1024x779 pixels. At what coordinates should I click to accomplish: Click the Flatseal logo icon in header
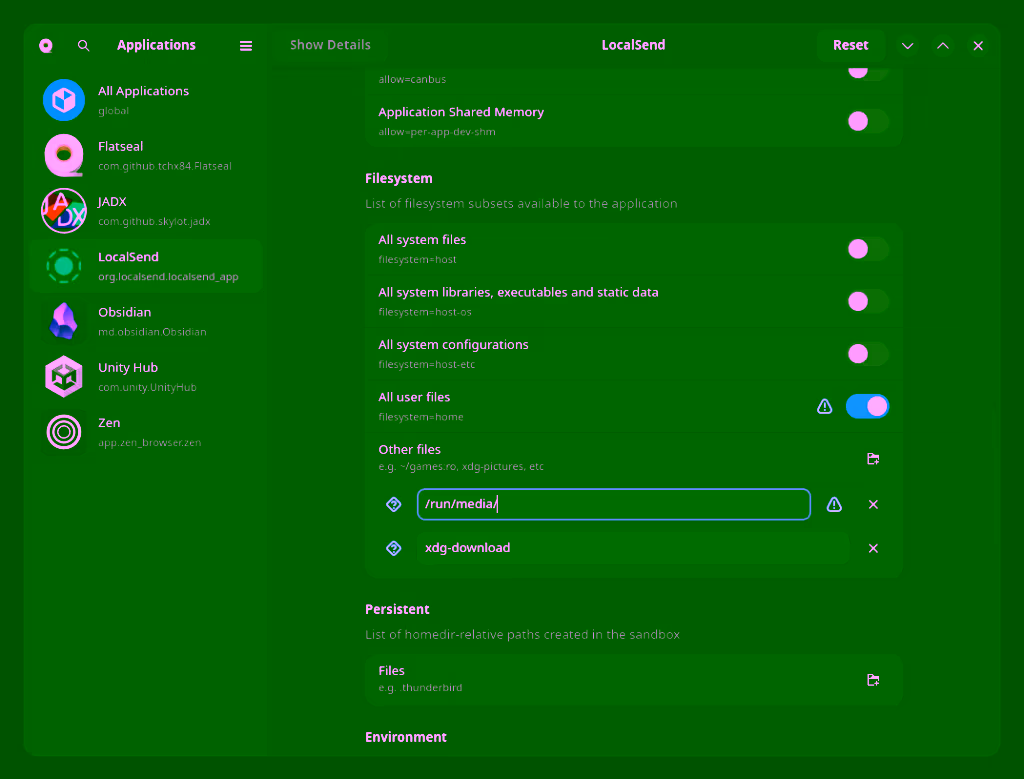point(46,46)
